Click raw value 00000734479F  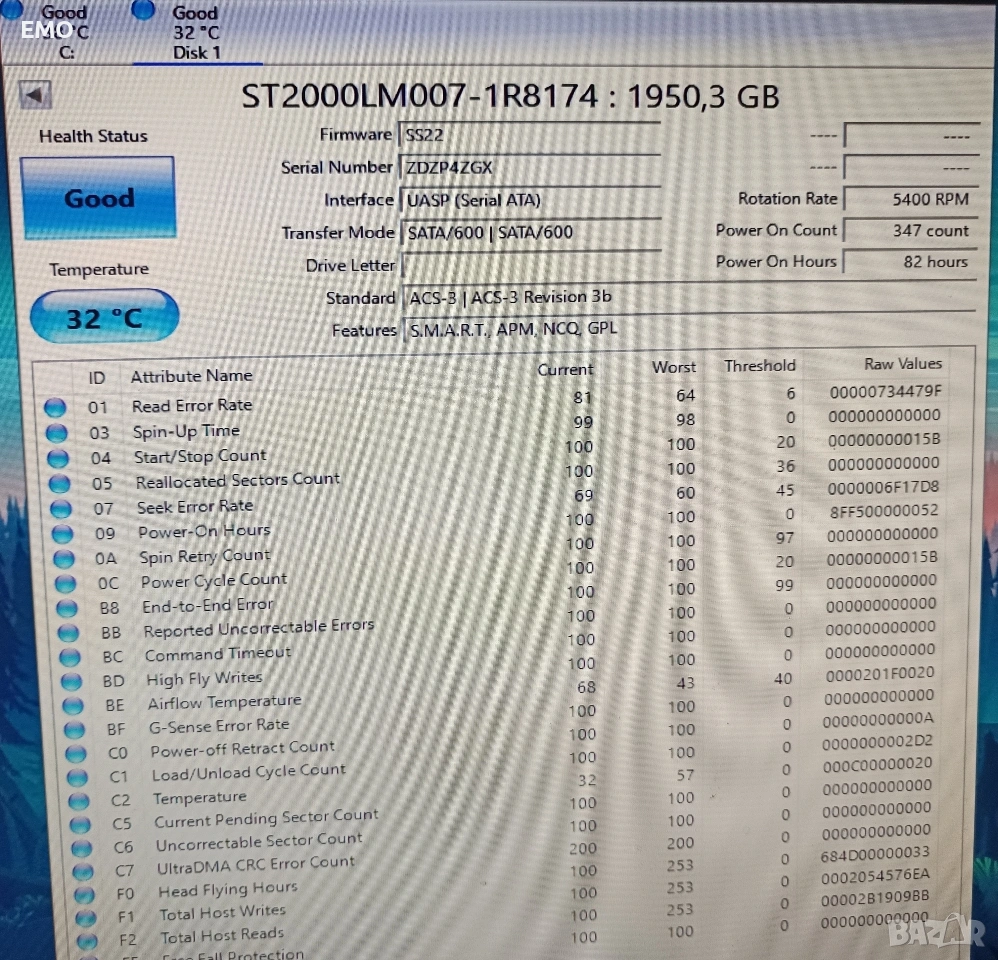coord(885,392)
